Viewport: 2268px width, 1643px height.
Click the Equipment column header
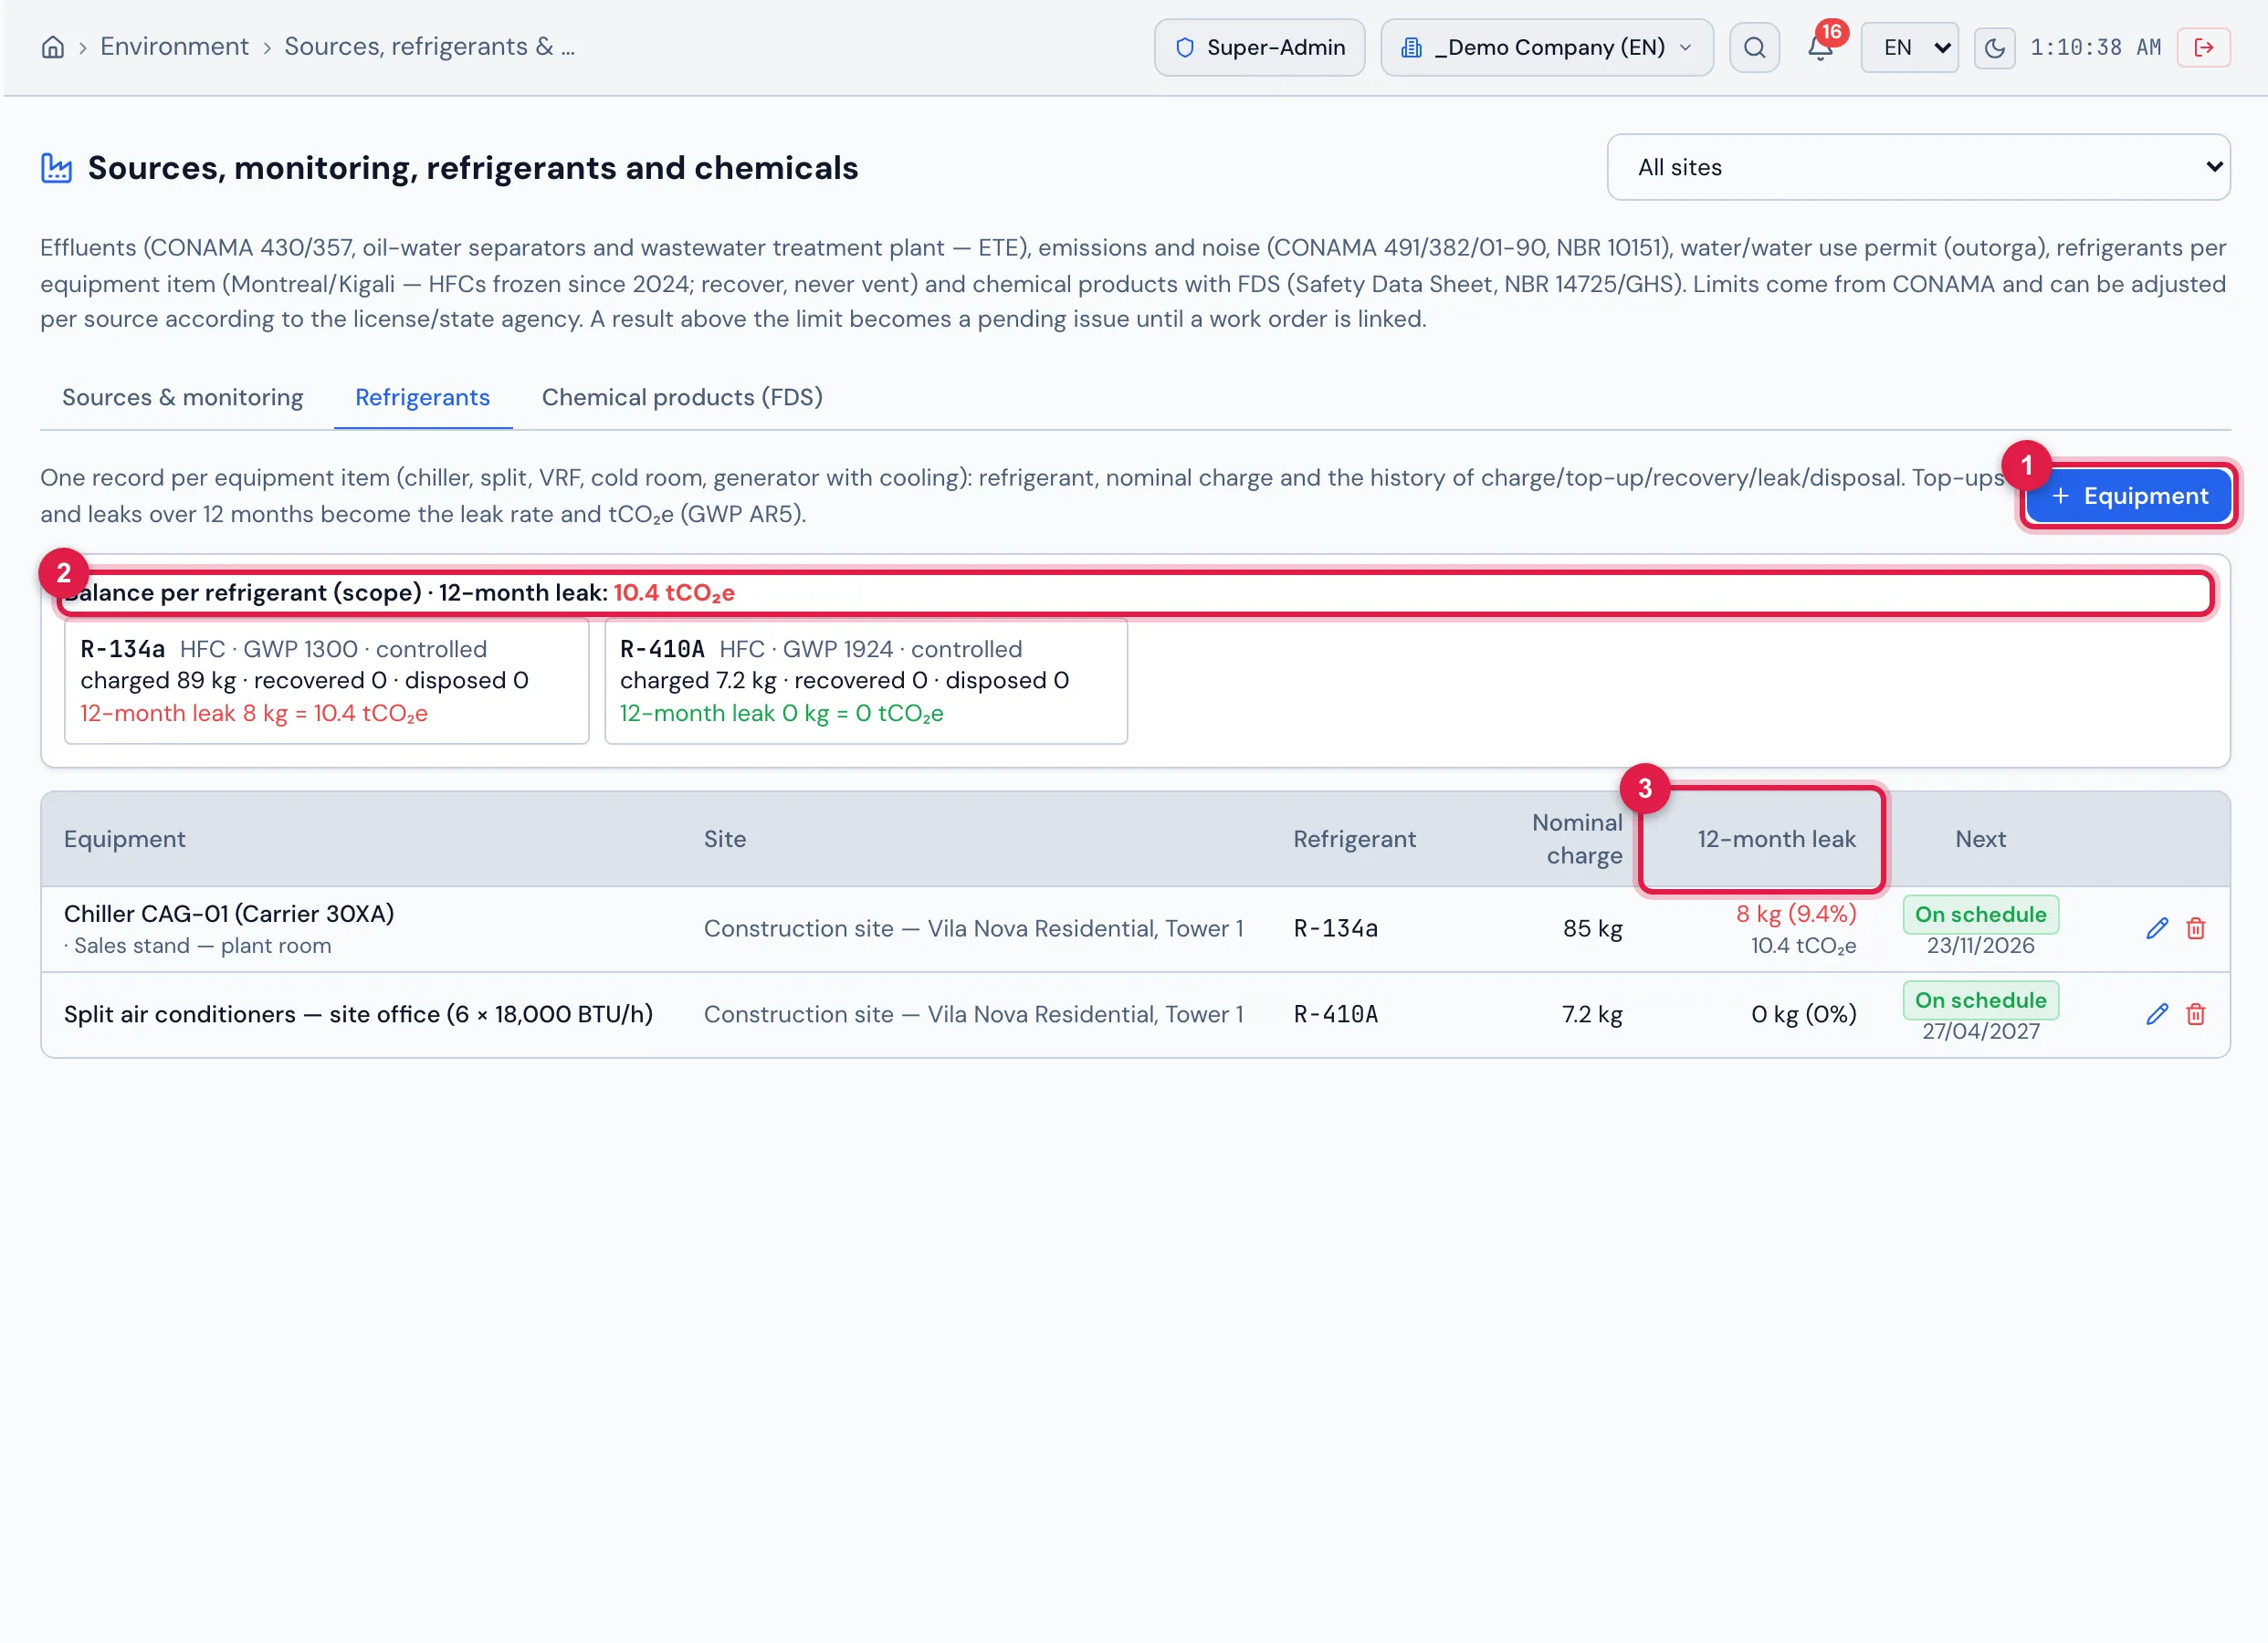(x=124, y=839)
